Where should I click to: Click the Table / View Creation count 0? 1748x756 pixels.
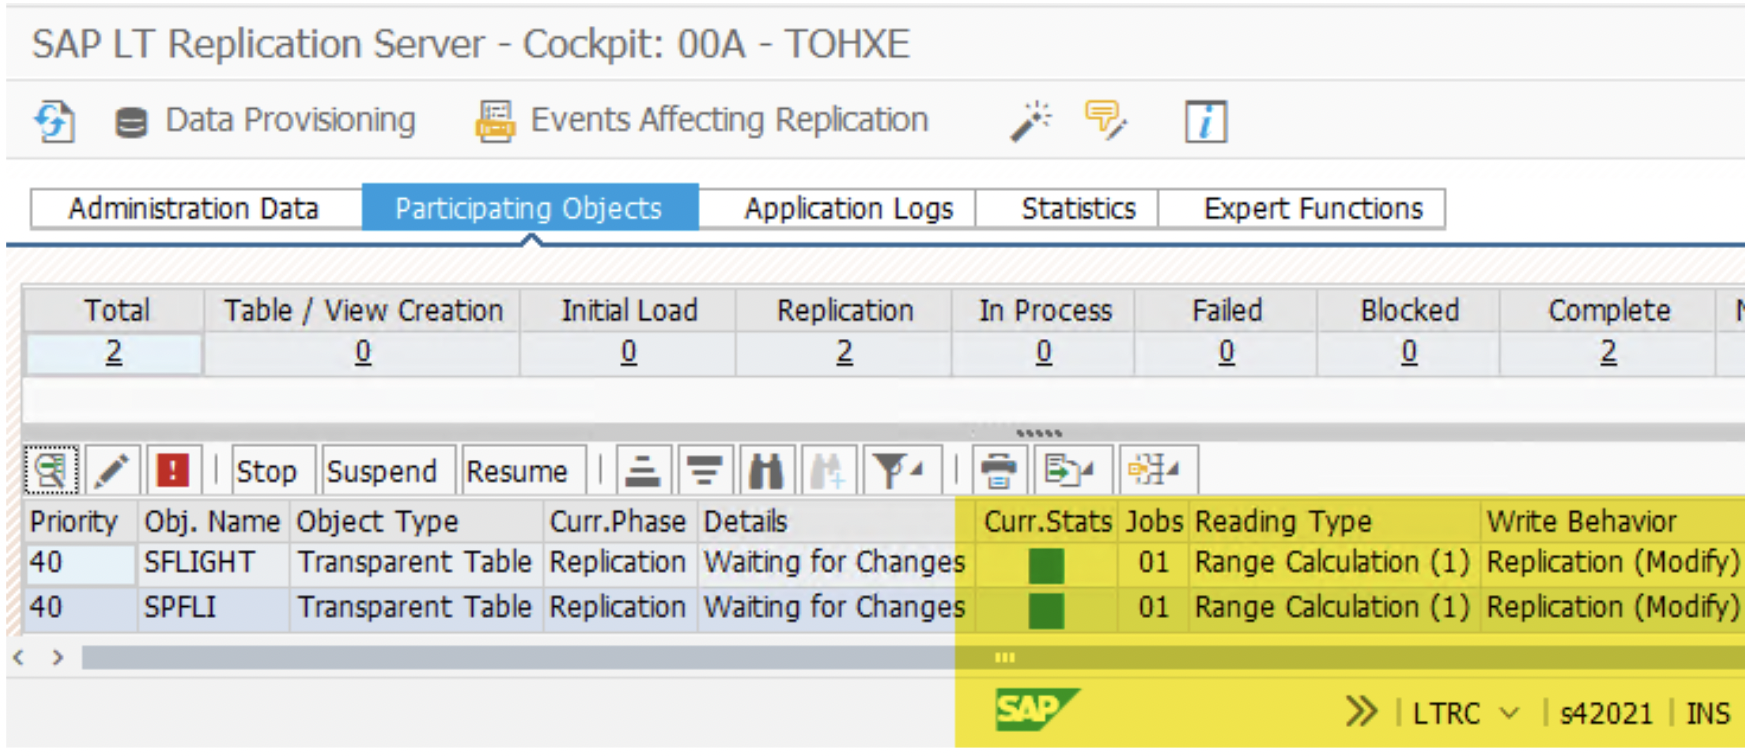pyautogui.click(x=363, y=352)
